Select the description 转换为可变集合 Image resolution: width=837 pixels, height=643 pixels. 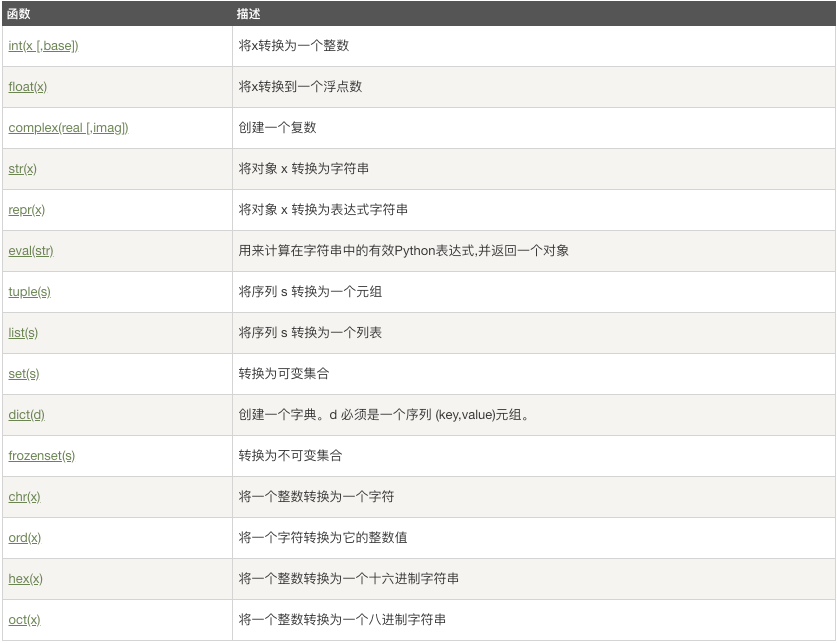(284, 374)
